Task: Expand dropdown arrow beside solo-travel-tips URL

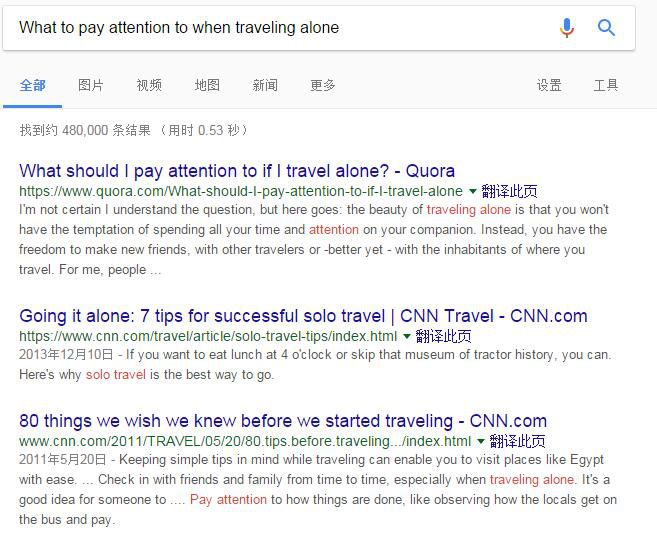Action: pos(406,337)
